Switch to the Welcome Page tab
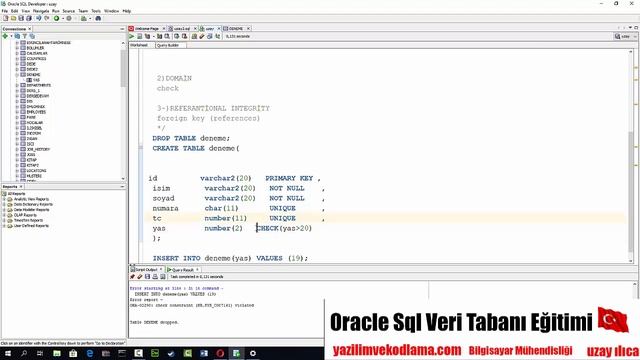 (146, 29)
